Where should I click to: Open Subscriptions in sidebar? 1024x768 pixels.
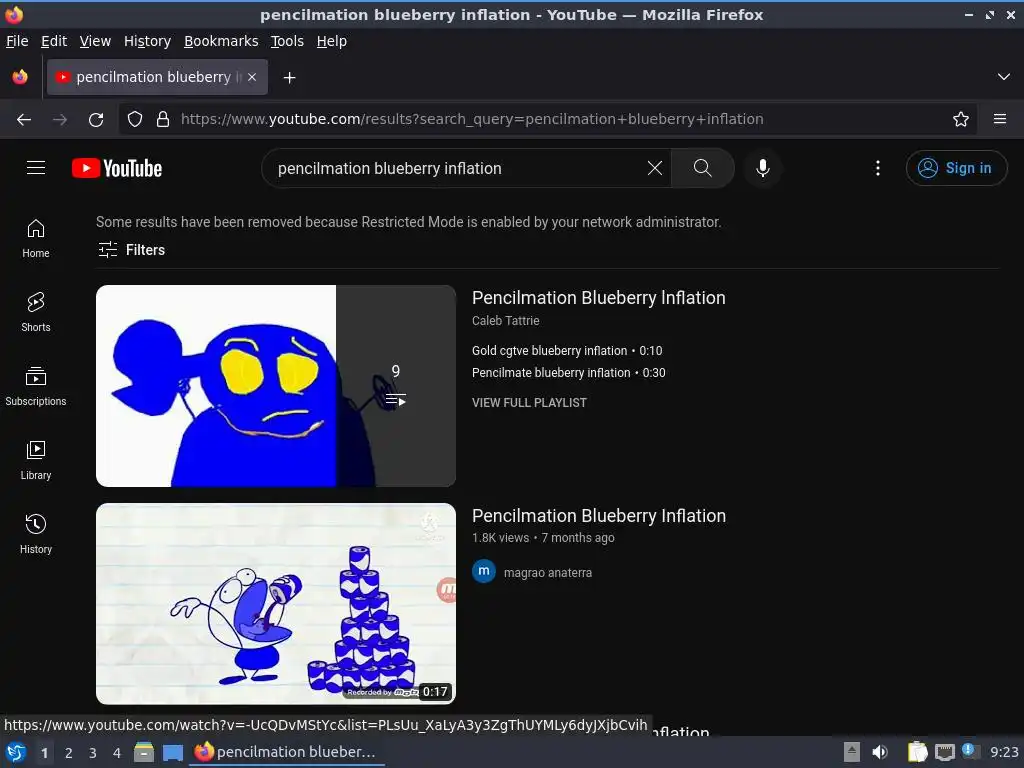coord(36,387)
